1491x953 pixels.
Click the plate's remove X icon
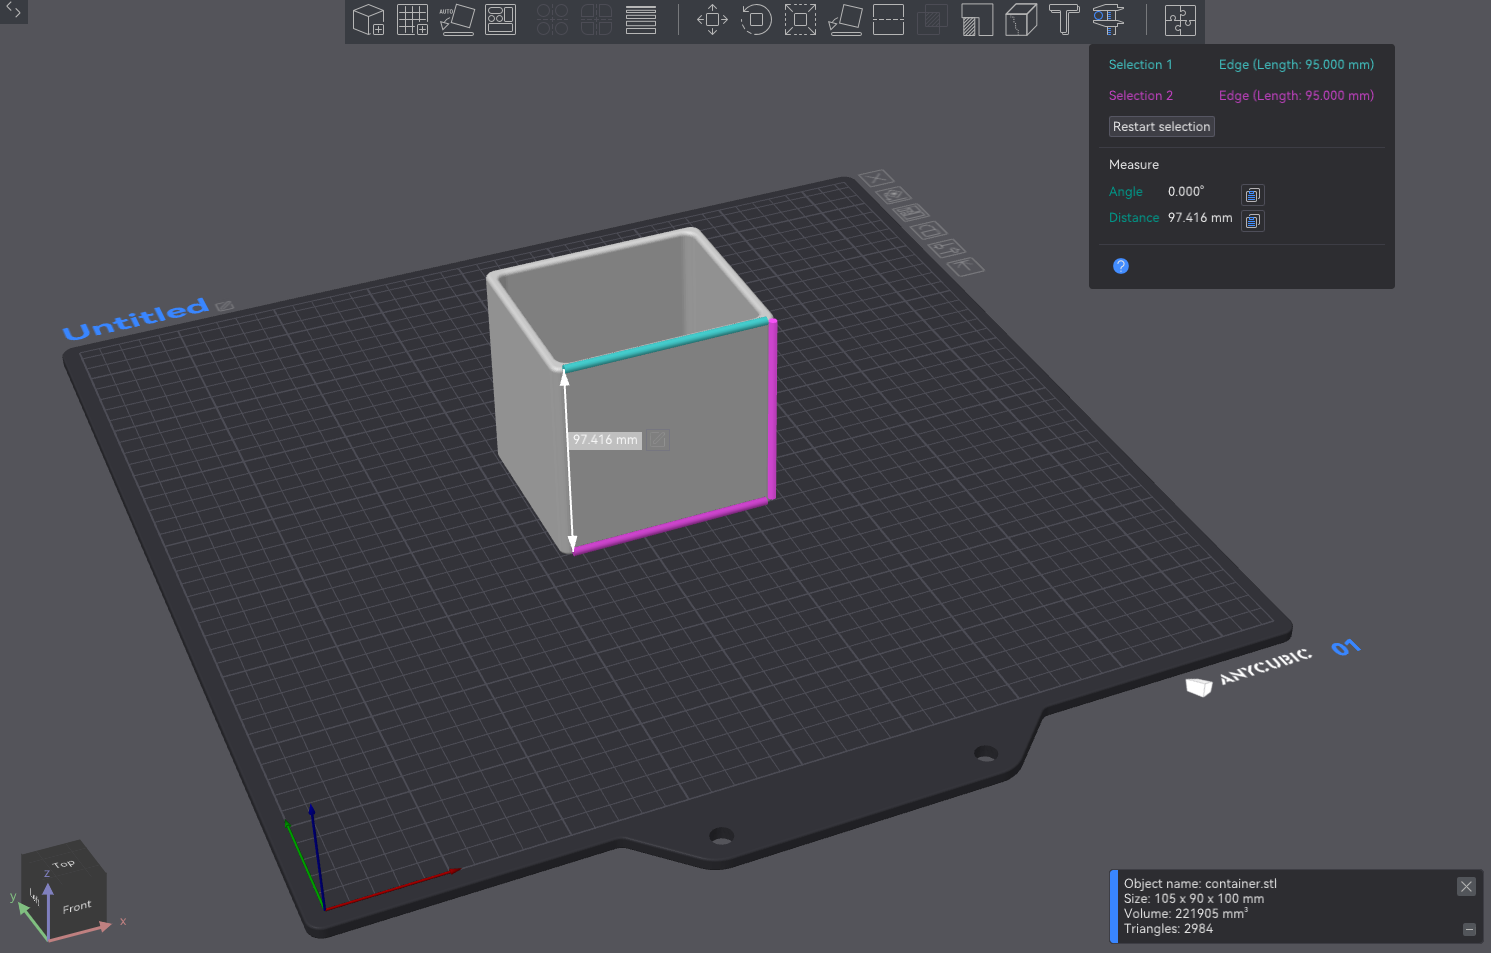click(x=876, y=178)
